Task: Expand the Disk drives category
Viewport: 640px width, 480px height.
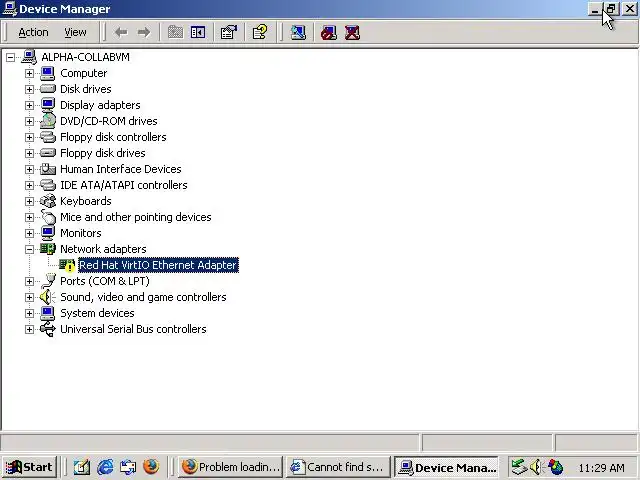Action: (29, 89)
